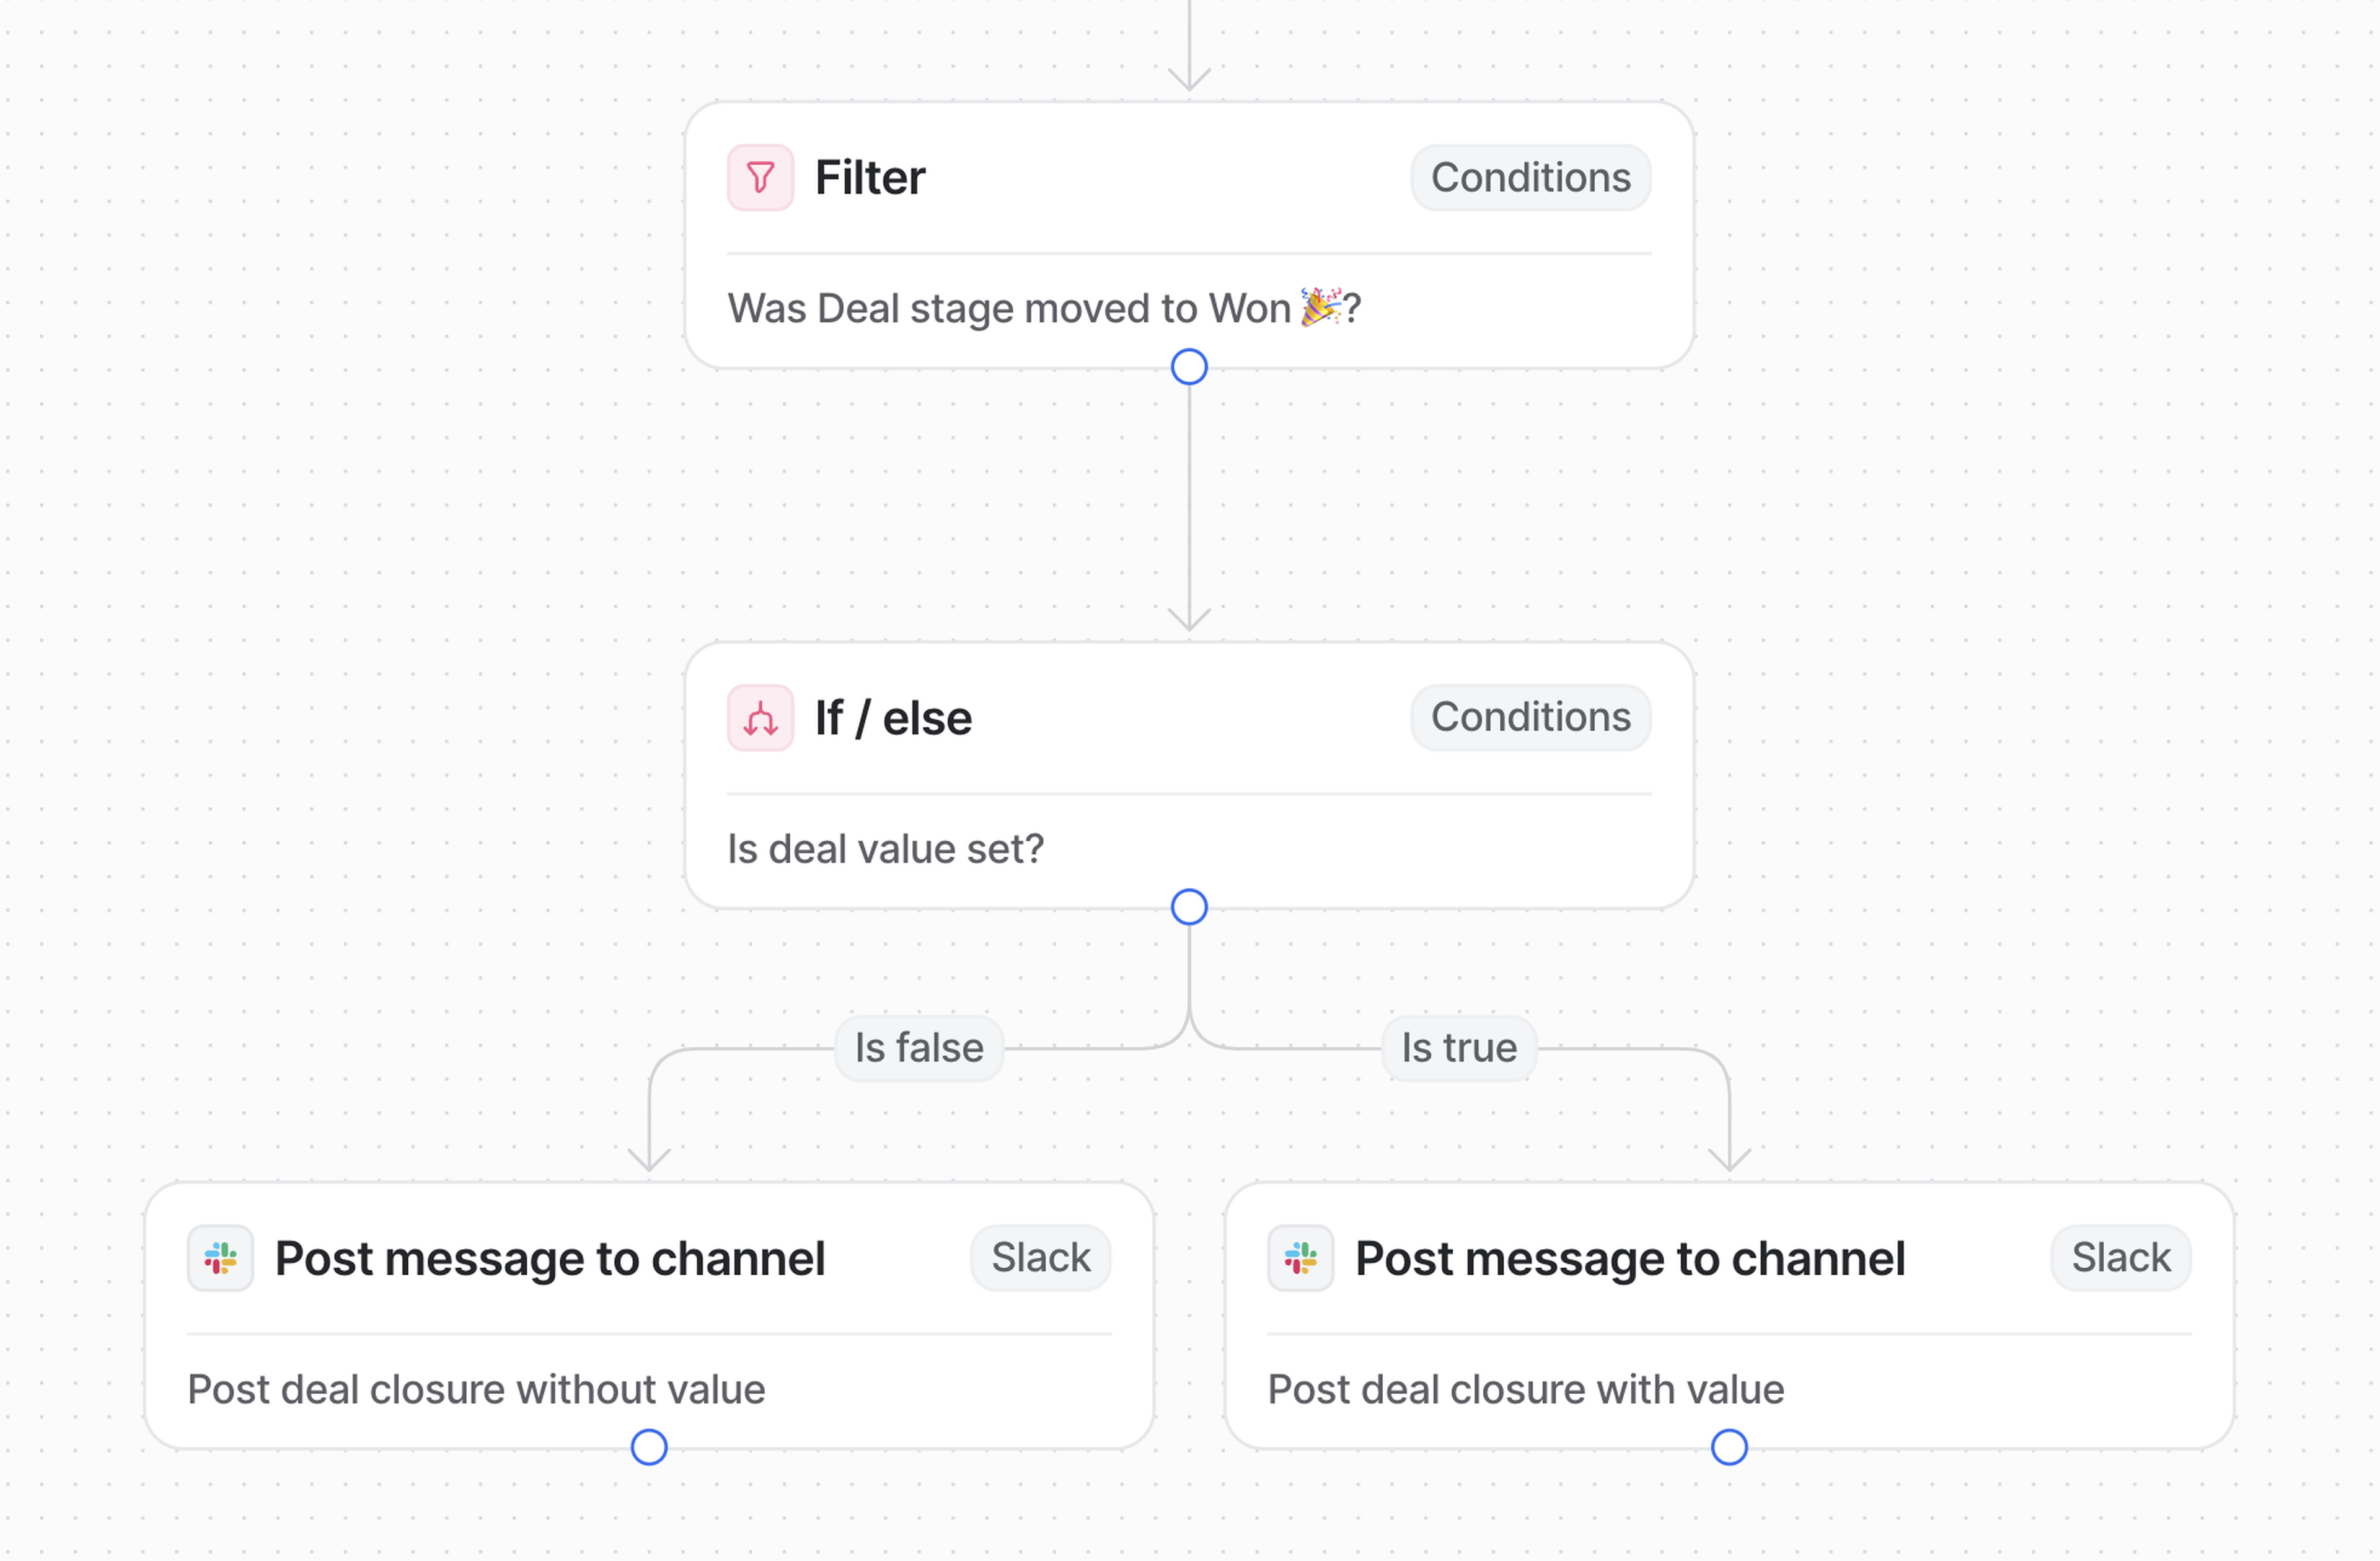Click Slack icon on the without-value message block

click(220, 1258)
